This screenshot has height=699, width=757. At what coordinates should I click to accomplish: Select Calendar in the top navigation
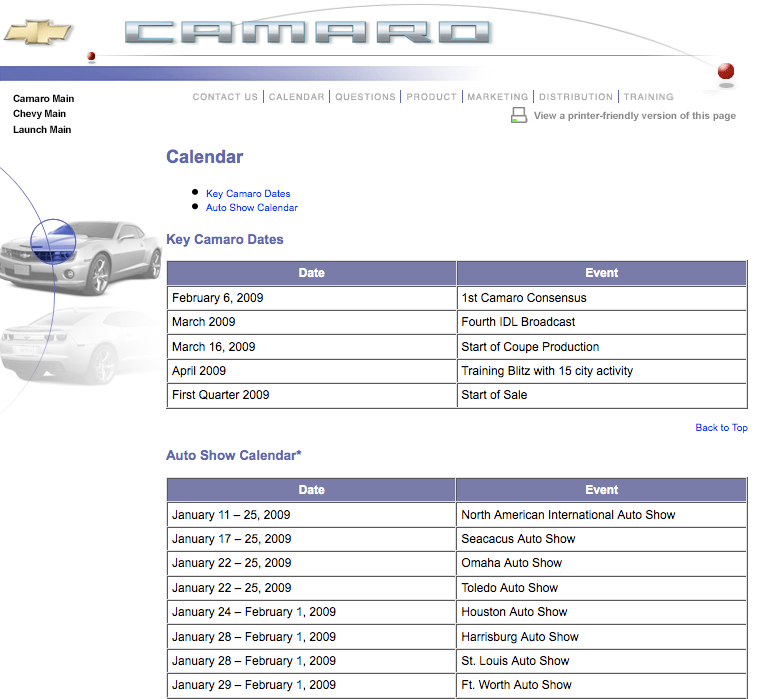click(296, 97)
